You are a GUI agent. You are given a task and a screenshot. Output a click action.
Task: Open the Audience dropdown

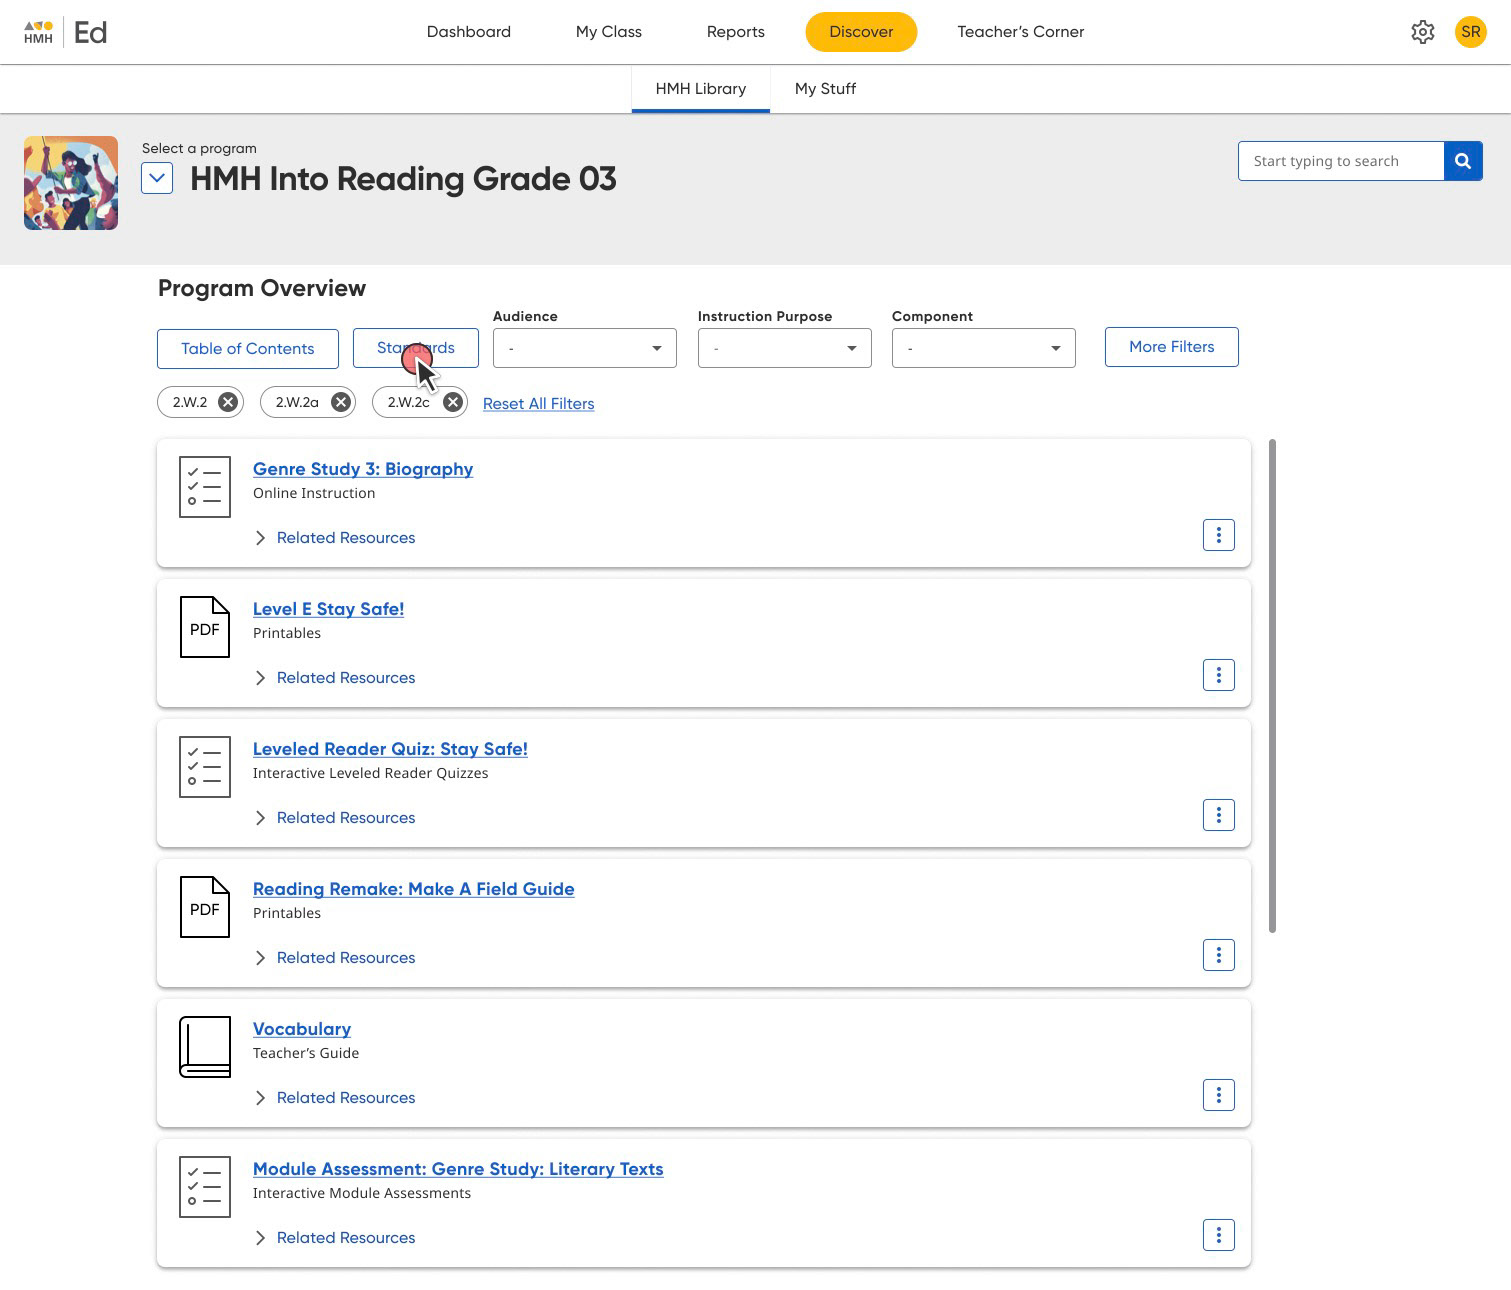pos(585,348)
